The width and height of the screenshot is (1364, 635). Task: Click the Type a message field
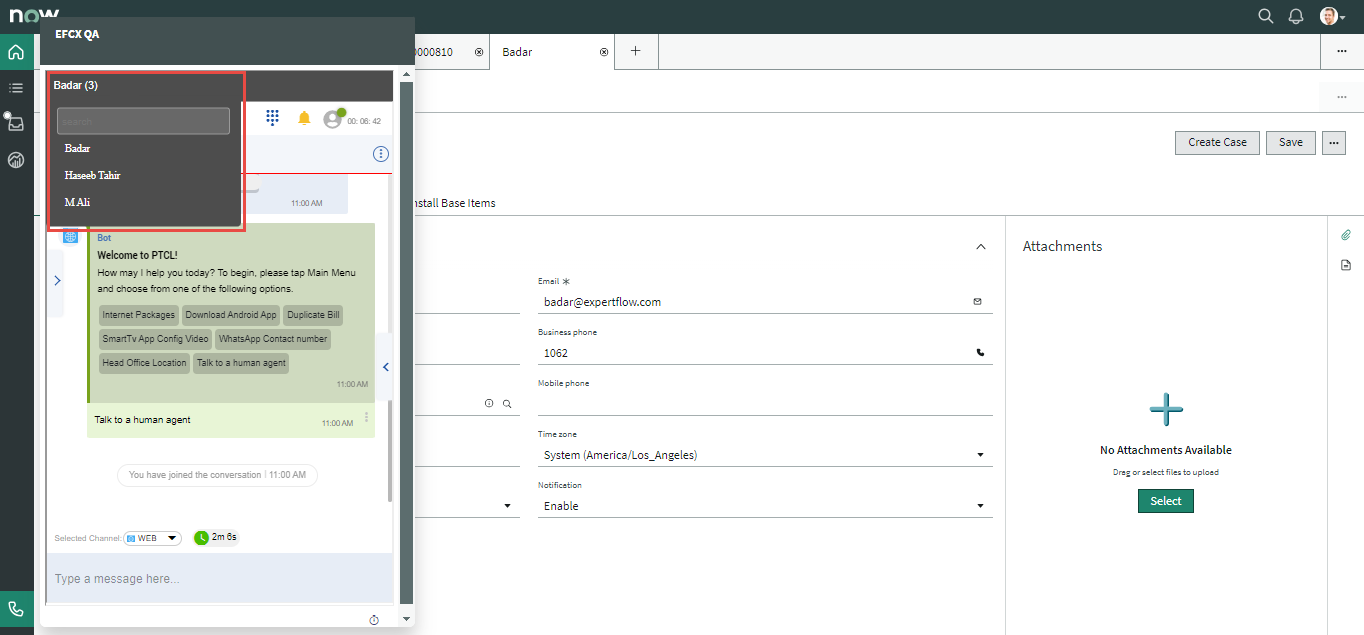point(218,579)
